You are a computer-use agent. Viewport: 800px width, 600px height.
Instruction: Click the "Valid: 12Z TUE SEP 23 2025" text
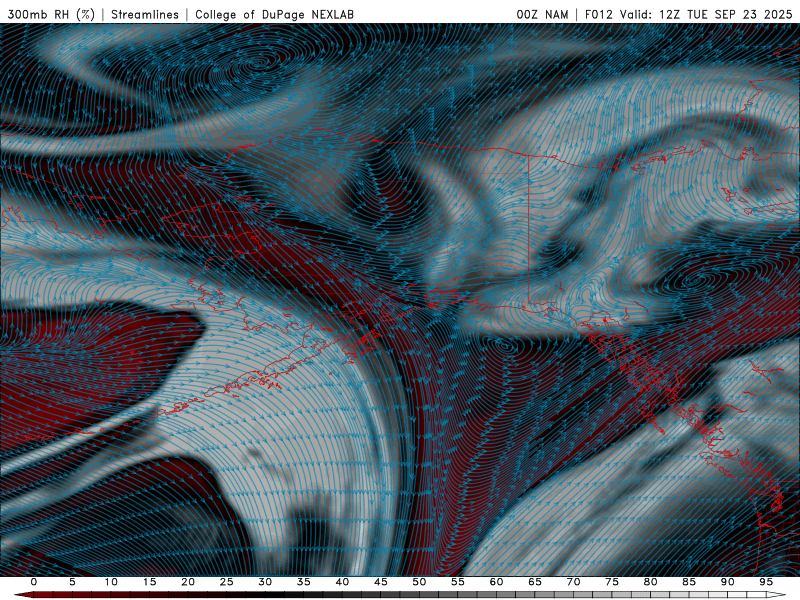pos(706,14)
